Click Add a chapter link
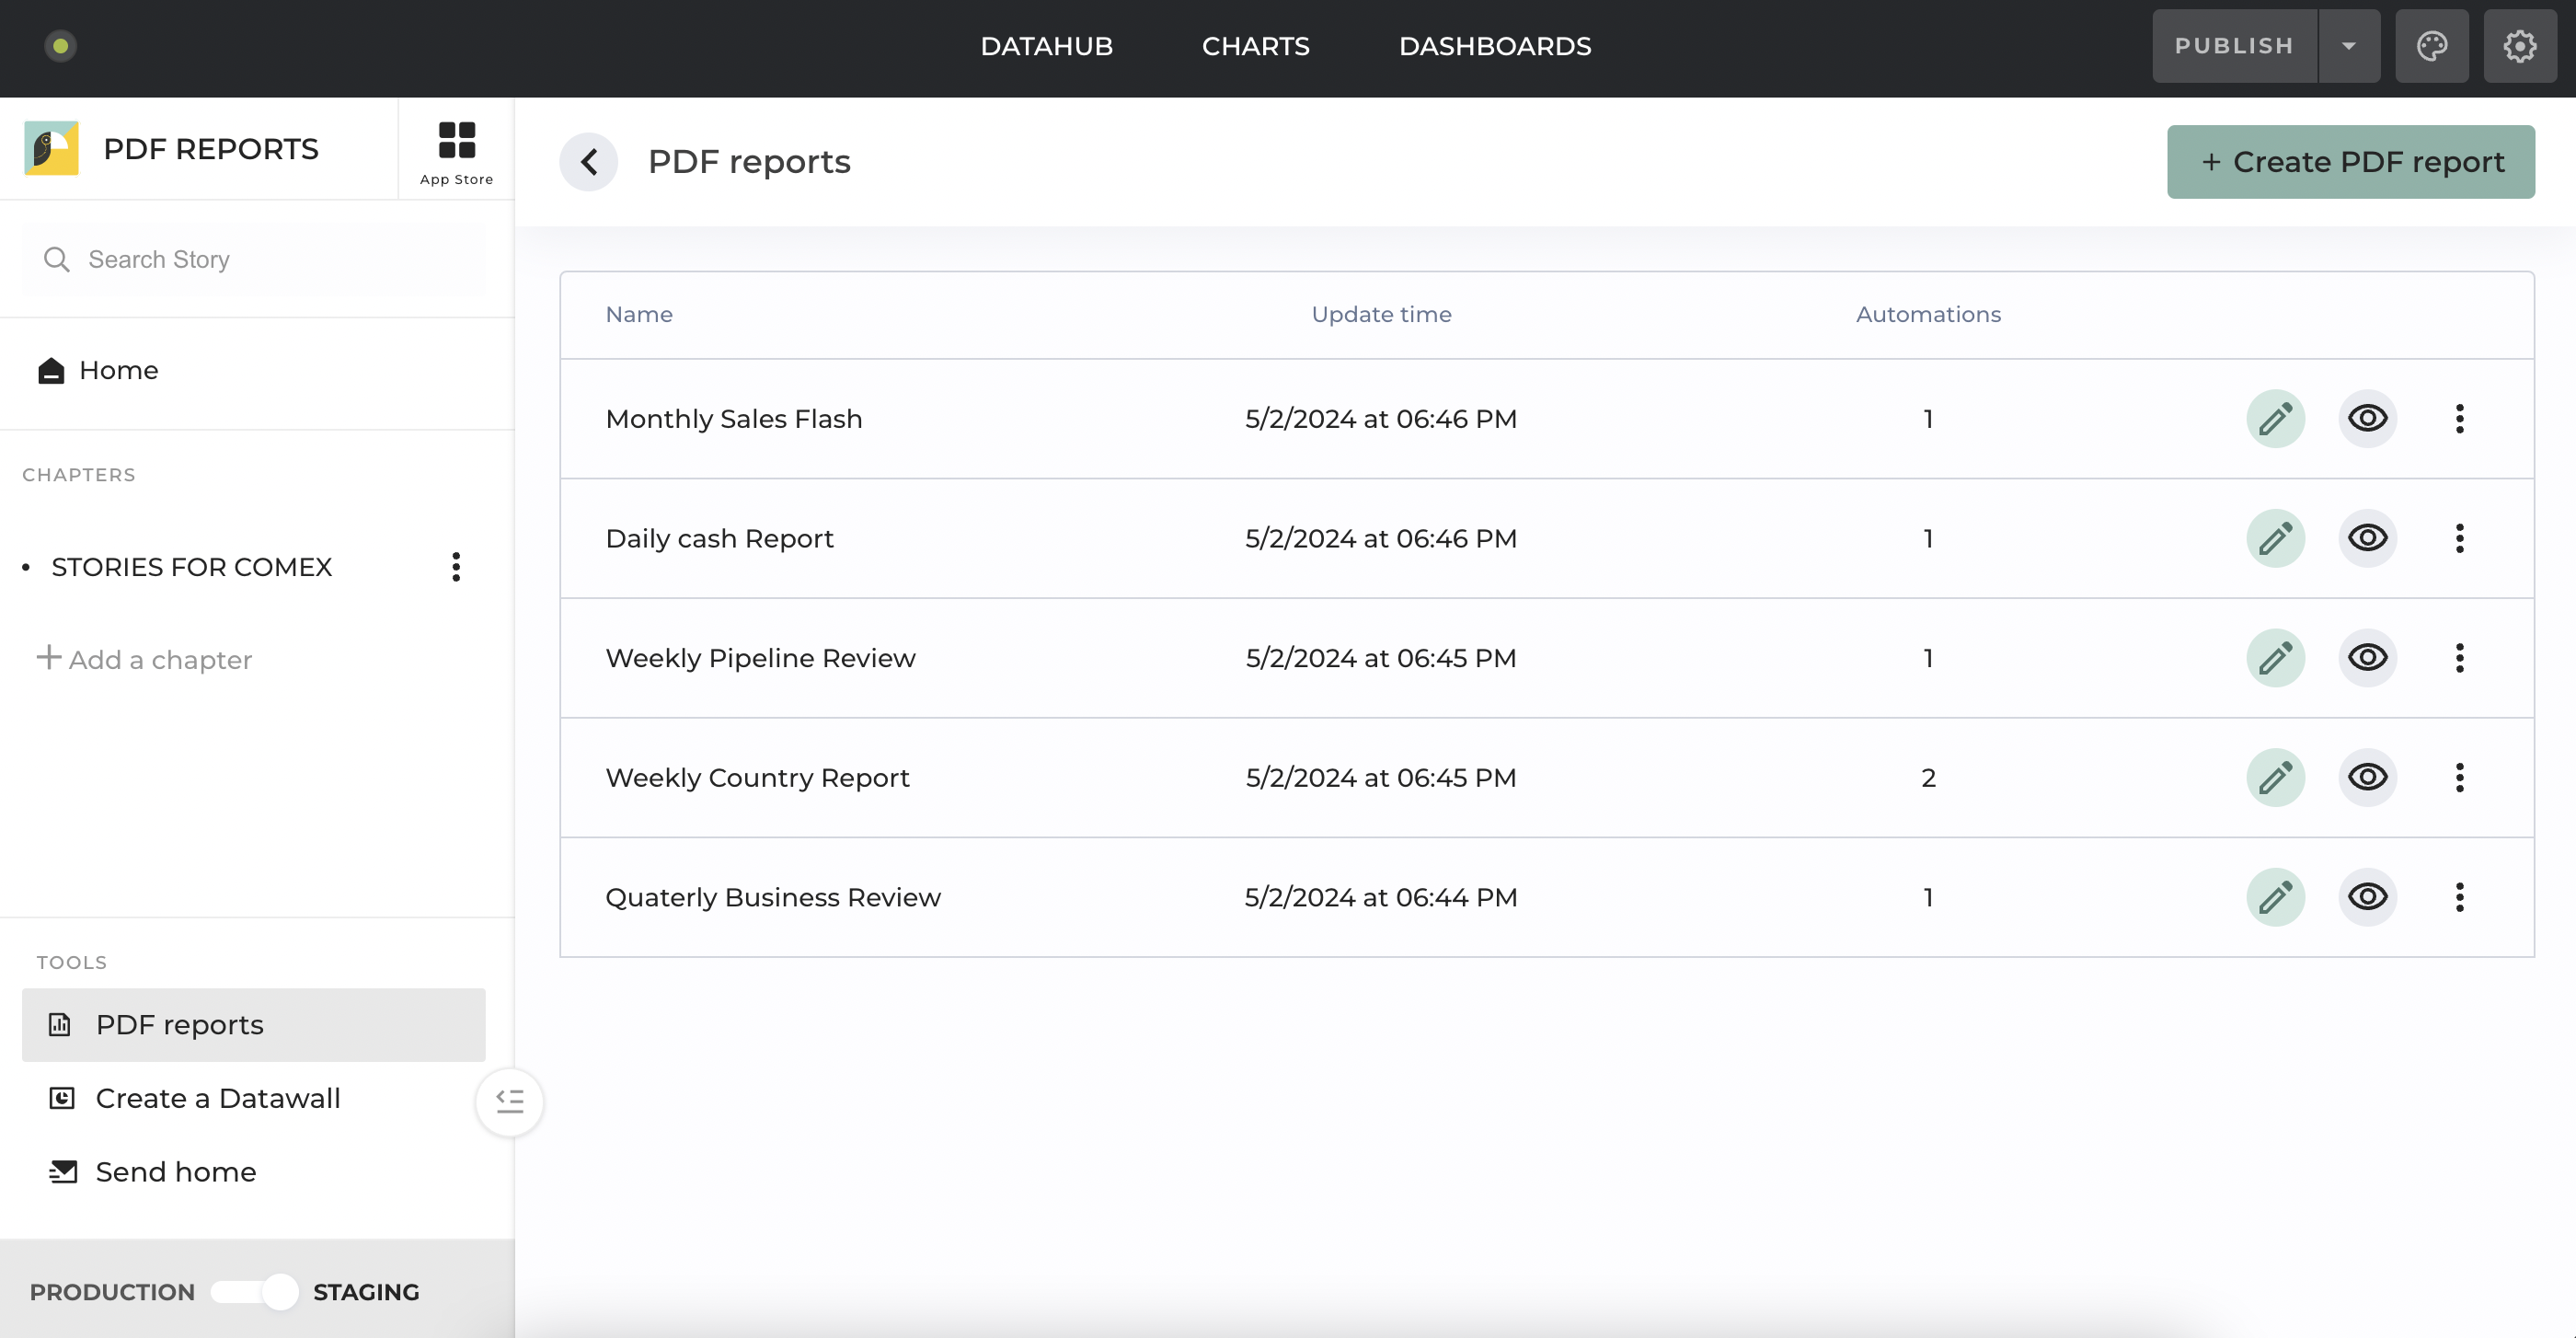The image size is (2576, 1338). tap(145, 659)
